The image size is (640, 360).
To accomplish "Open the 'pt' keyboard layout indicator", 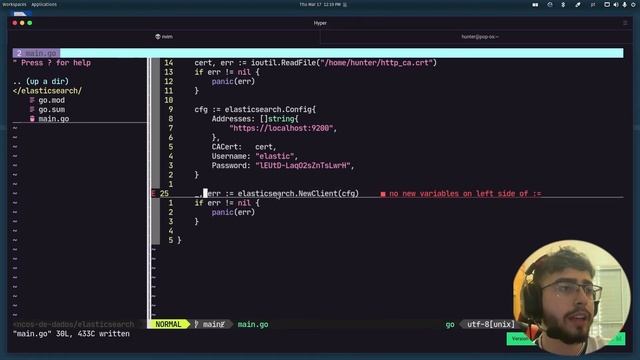I will pos(593,4).
